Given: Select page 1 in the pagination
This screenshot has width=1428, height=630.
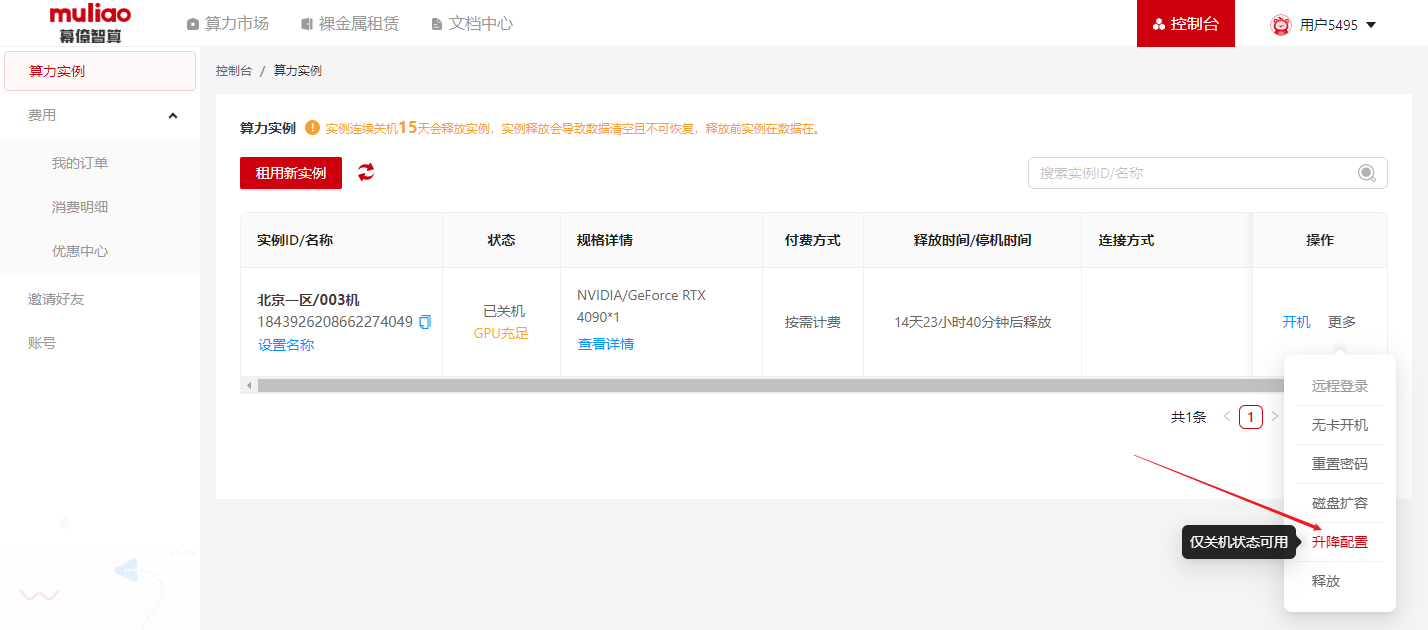Looking at the screenshot, I should tap(1250, 417).
